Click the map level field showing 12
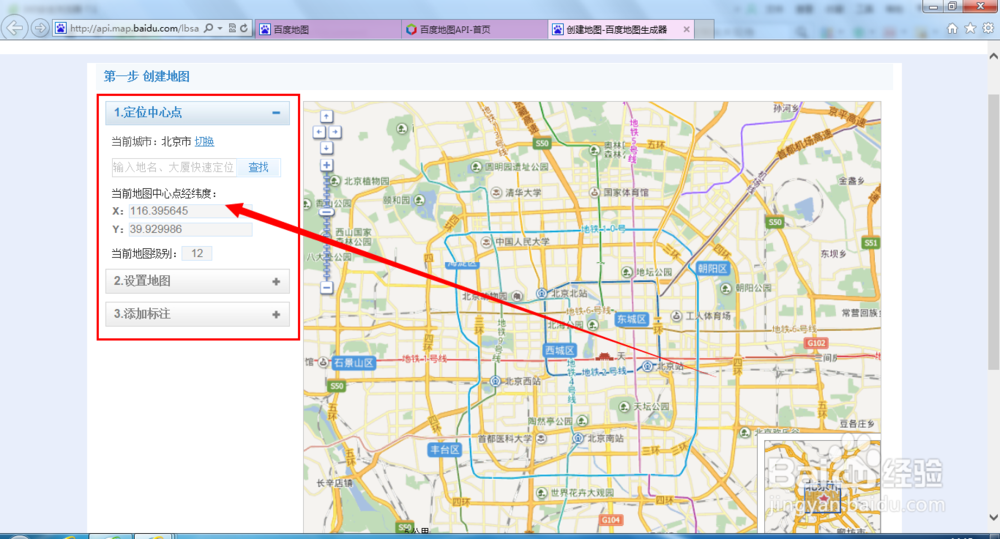Image resolution: width=1000 pixels, height=539 pixels. [197, 253]
